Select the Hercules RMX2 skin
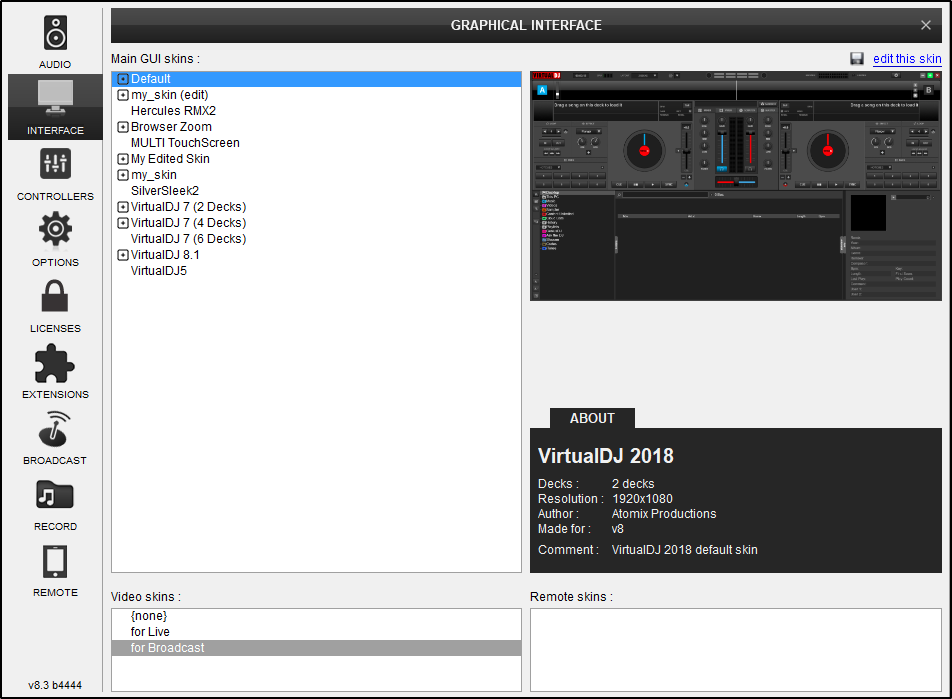This screenshot has height=699, width=952. tap(174, 111)
